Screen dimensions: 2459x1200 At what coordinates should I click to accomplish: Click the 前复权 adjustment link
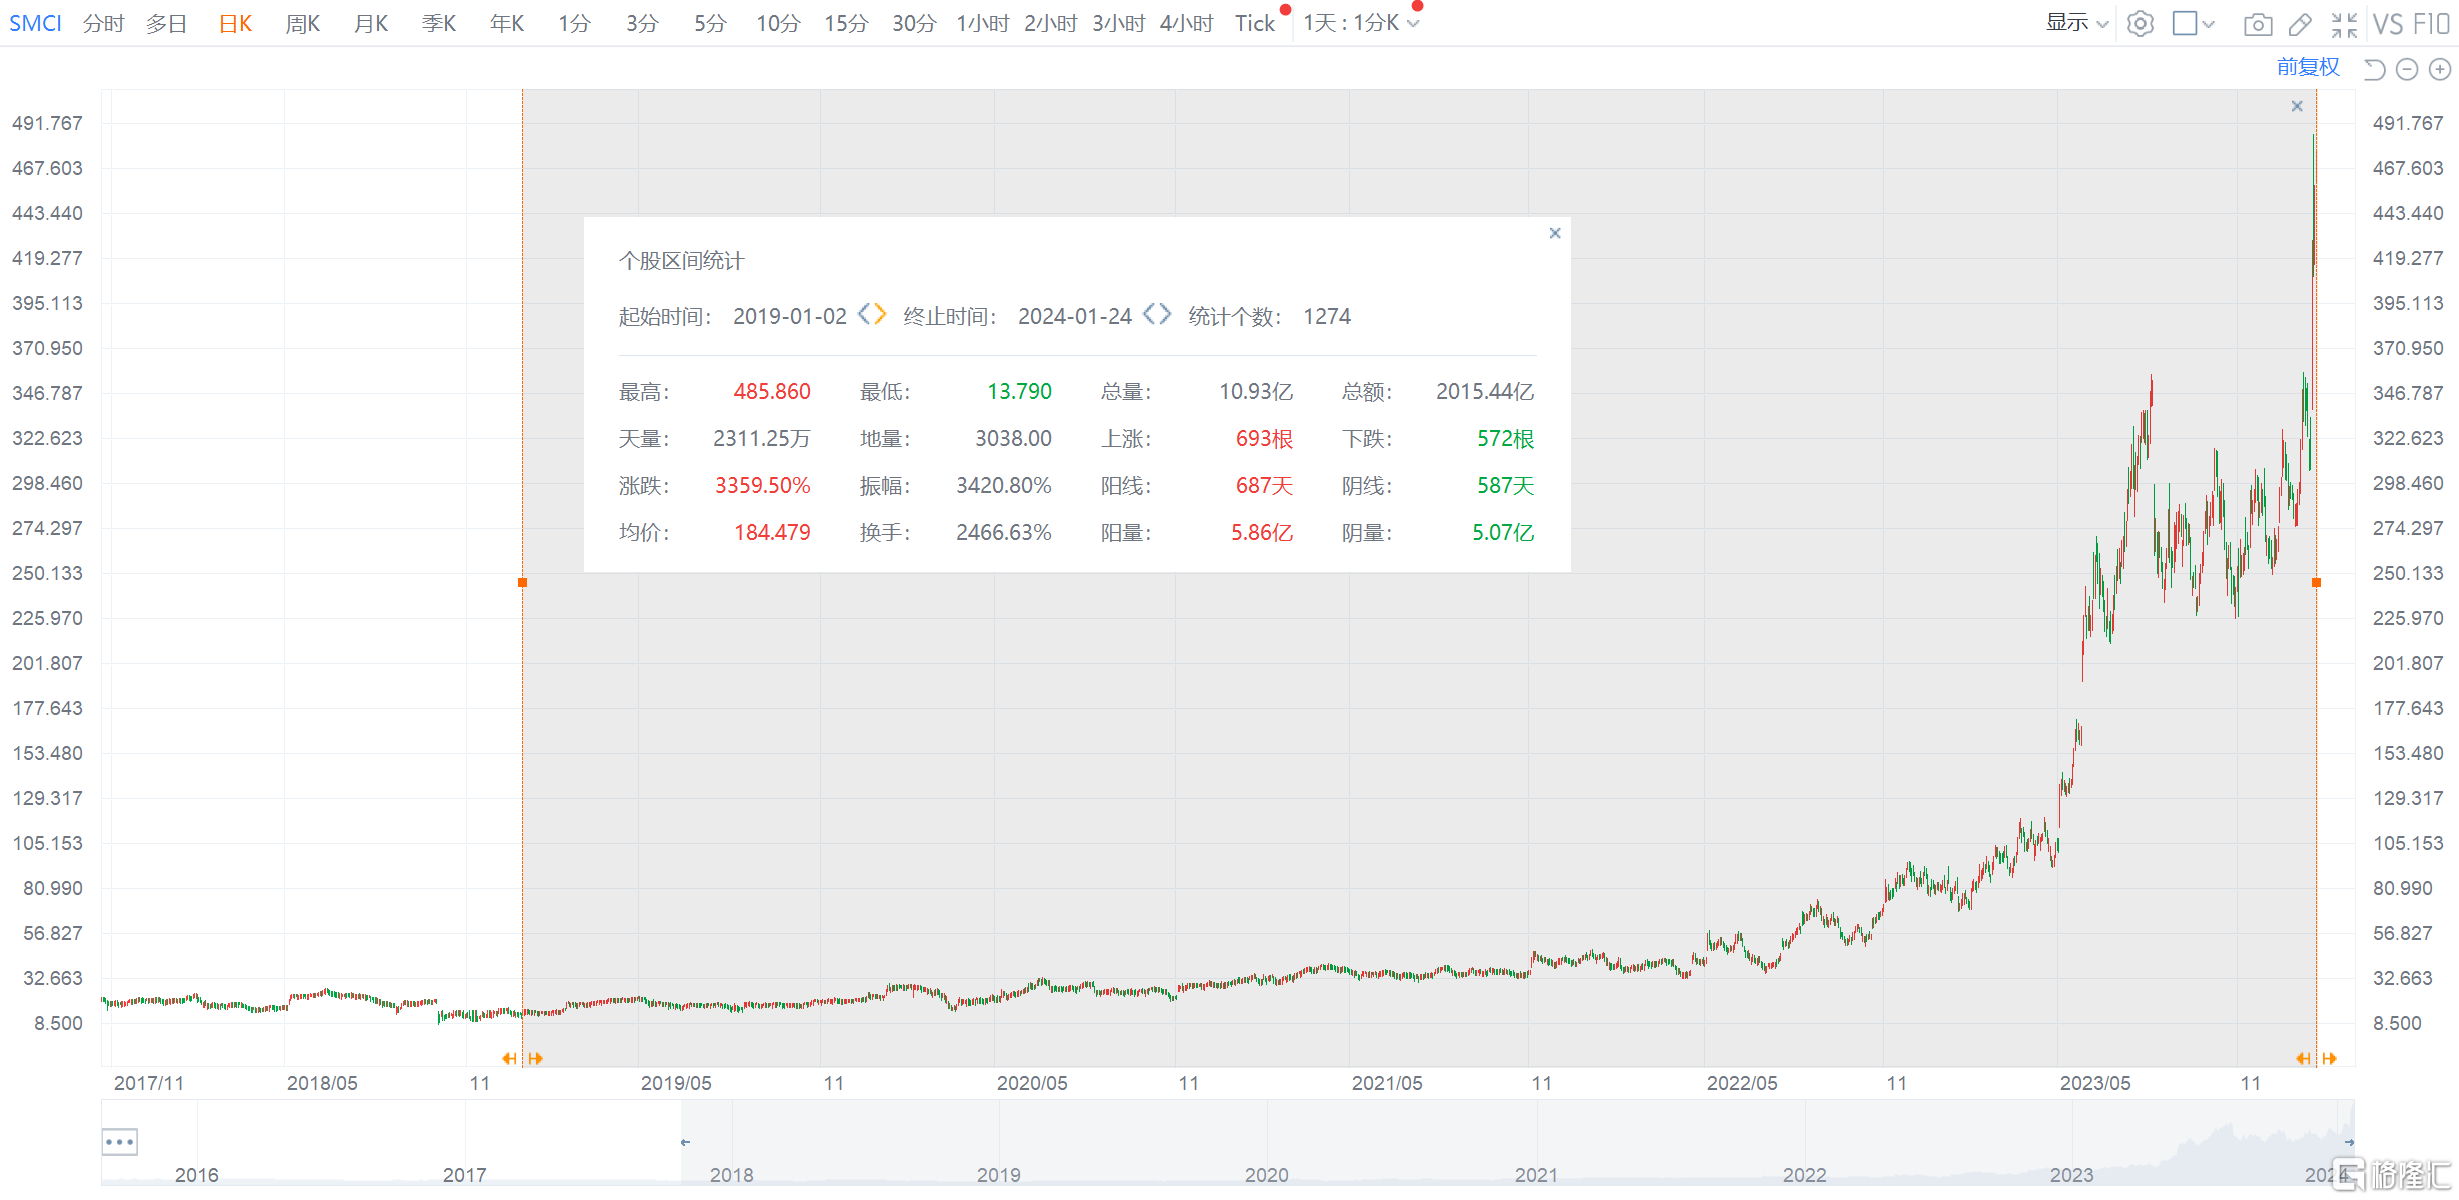click(2308, 67)
